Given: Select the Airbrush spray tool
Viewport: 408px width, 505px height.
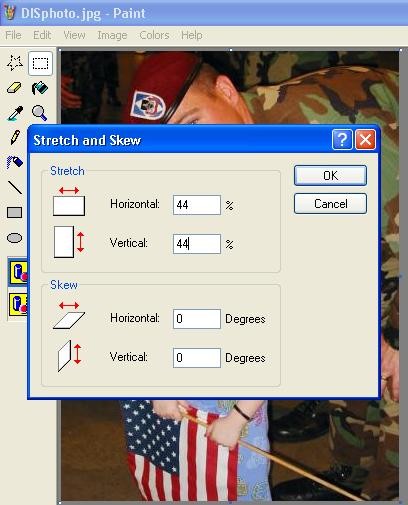Looking at the screenshot, I should click(15, 162).
